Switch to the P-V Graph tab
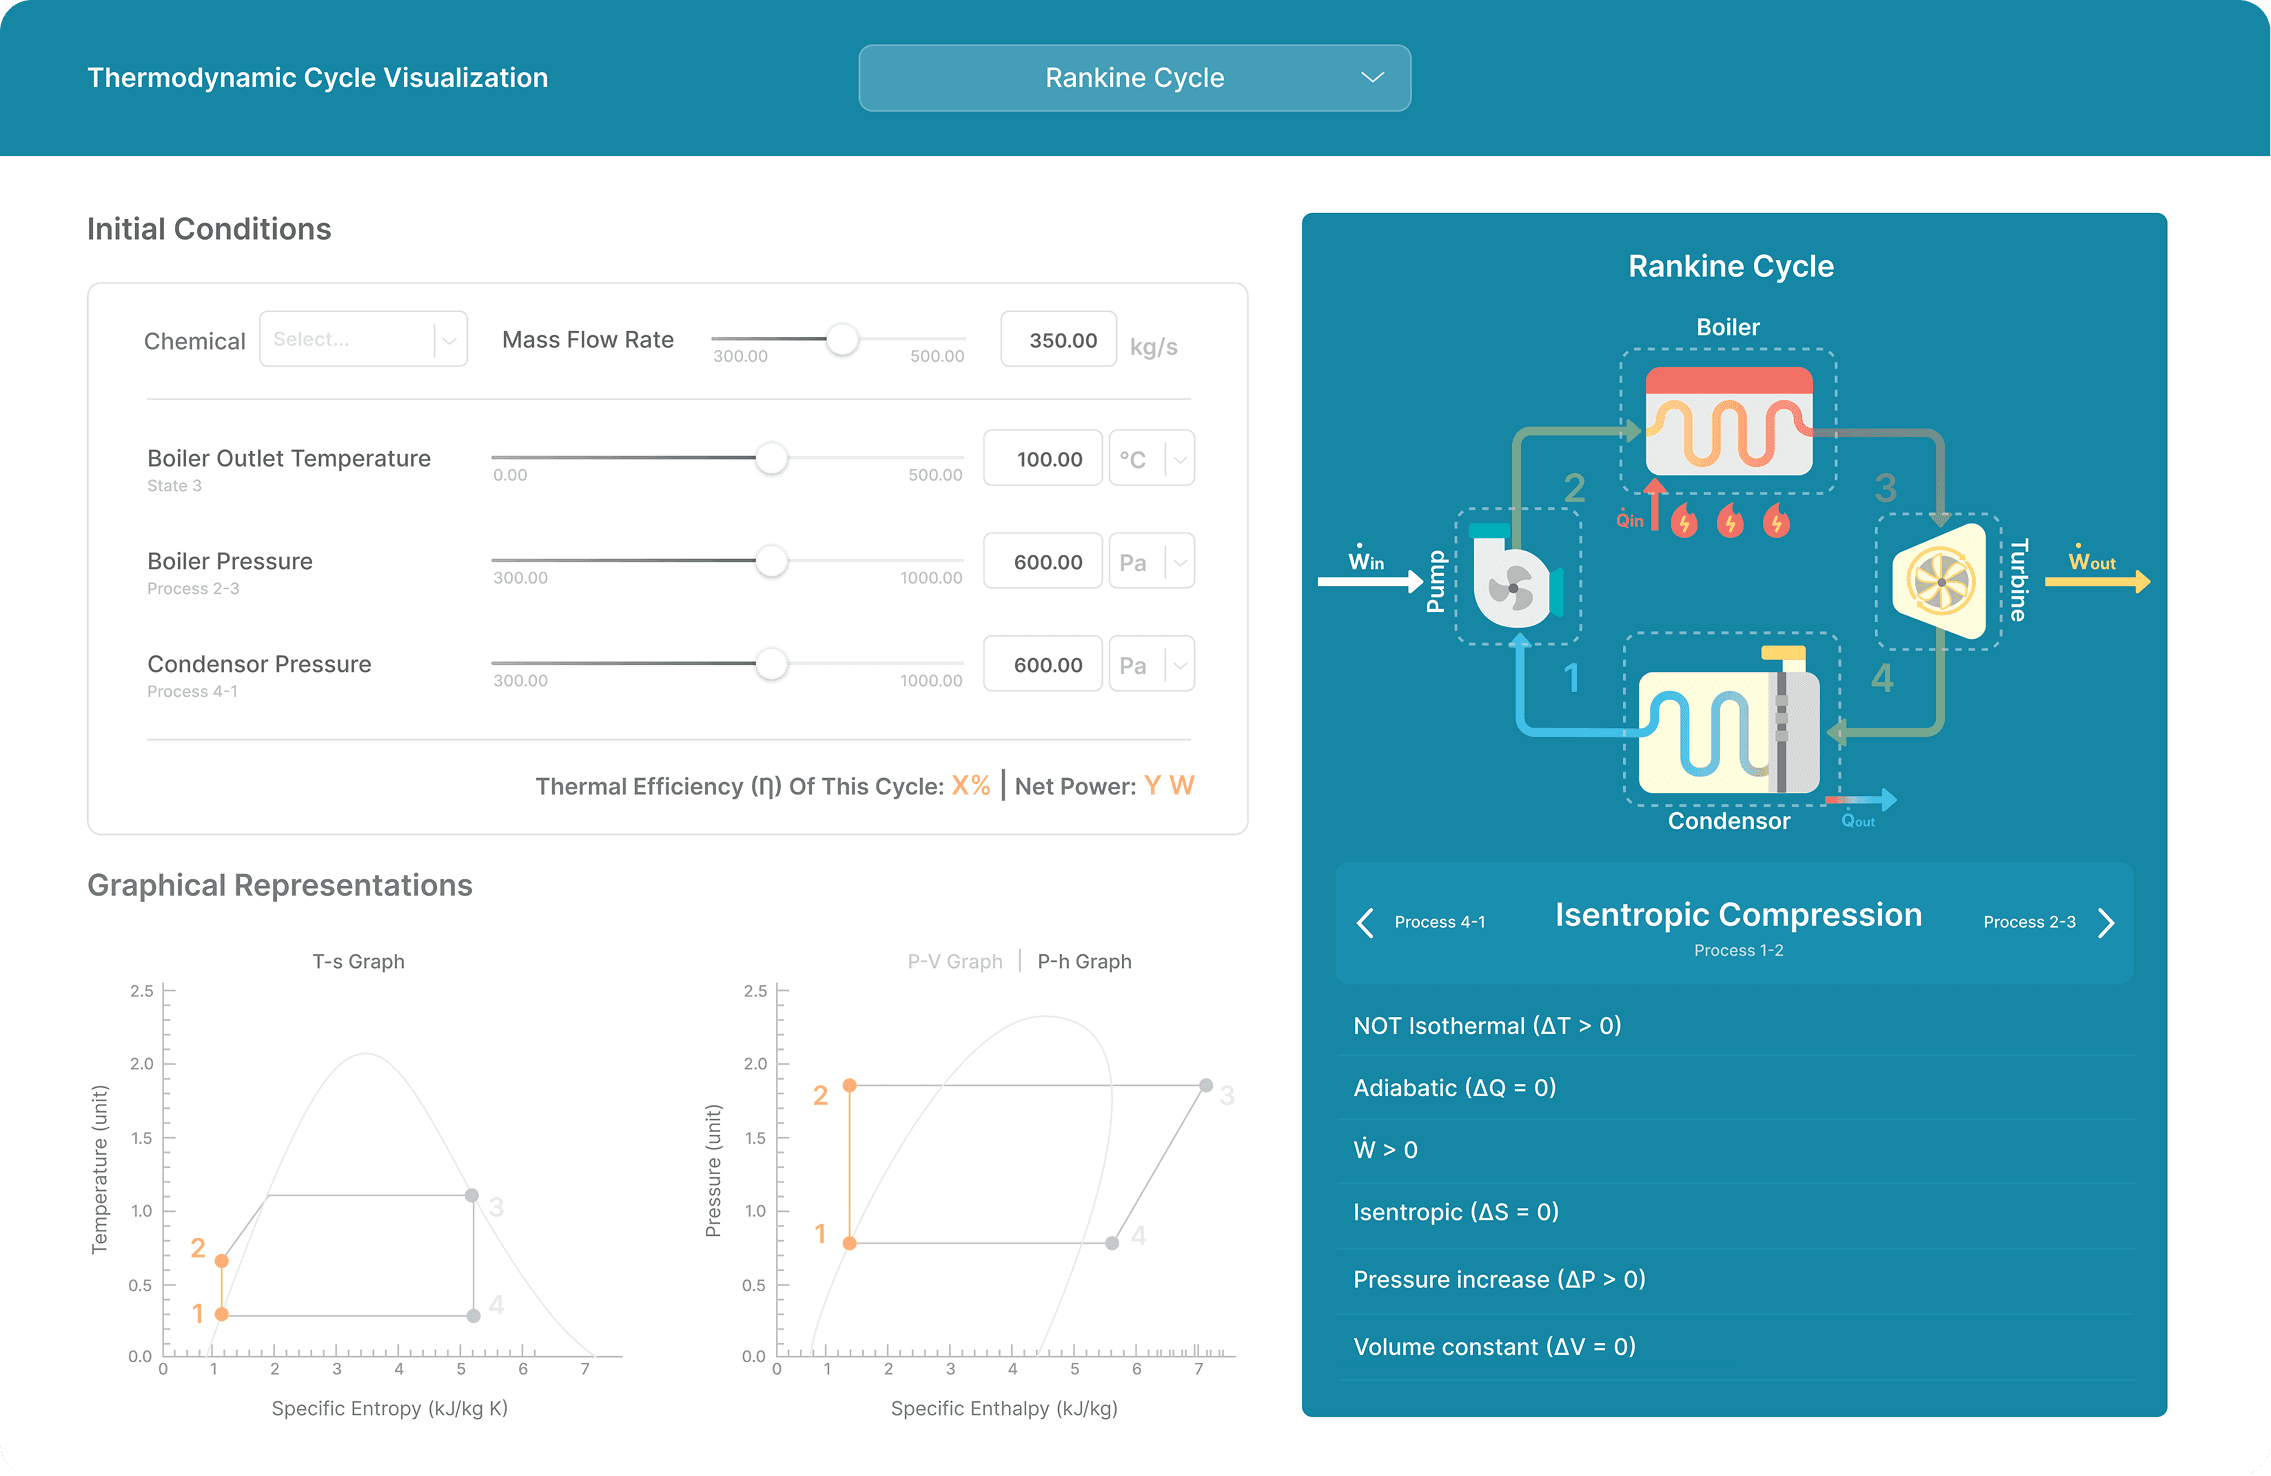The height and width of the screenshot is (1476, 2271). click(x=955, y=961)
